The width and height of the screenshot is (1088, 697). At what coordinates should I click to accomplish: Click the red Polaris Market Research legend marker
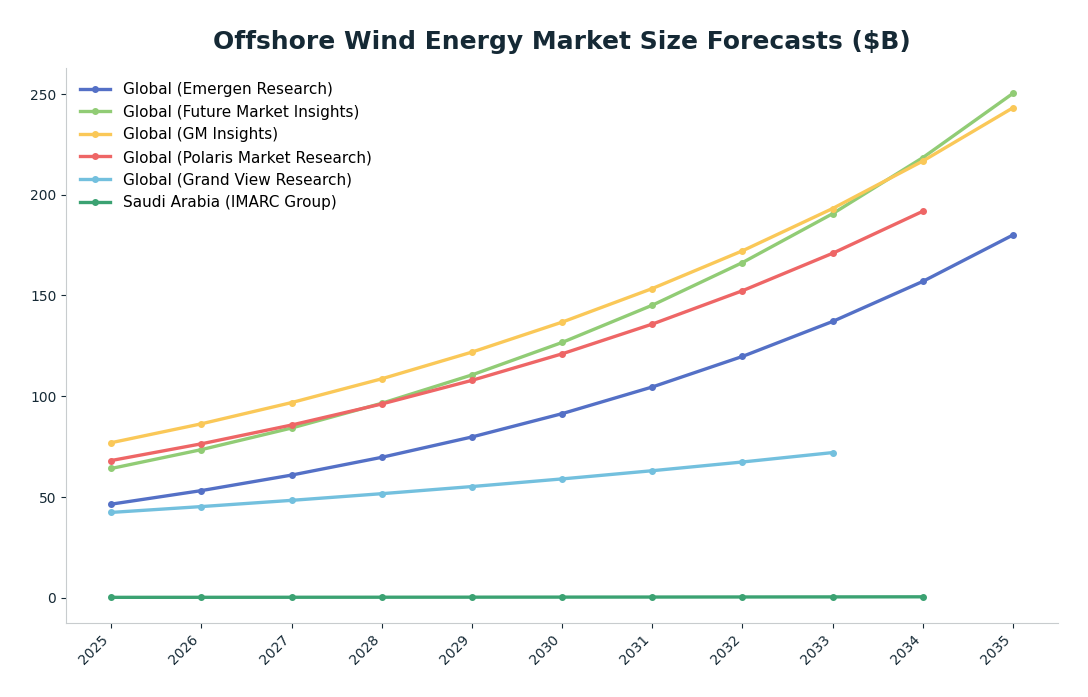96,158
